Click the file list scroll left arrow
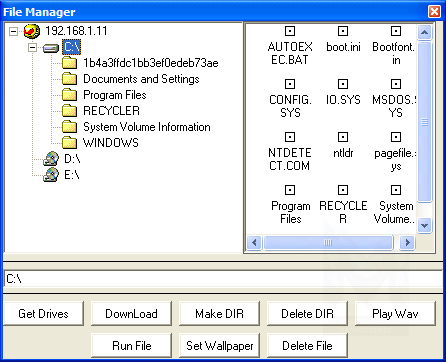The width and height of the screenshot is (446, 362). [254, 242]
